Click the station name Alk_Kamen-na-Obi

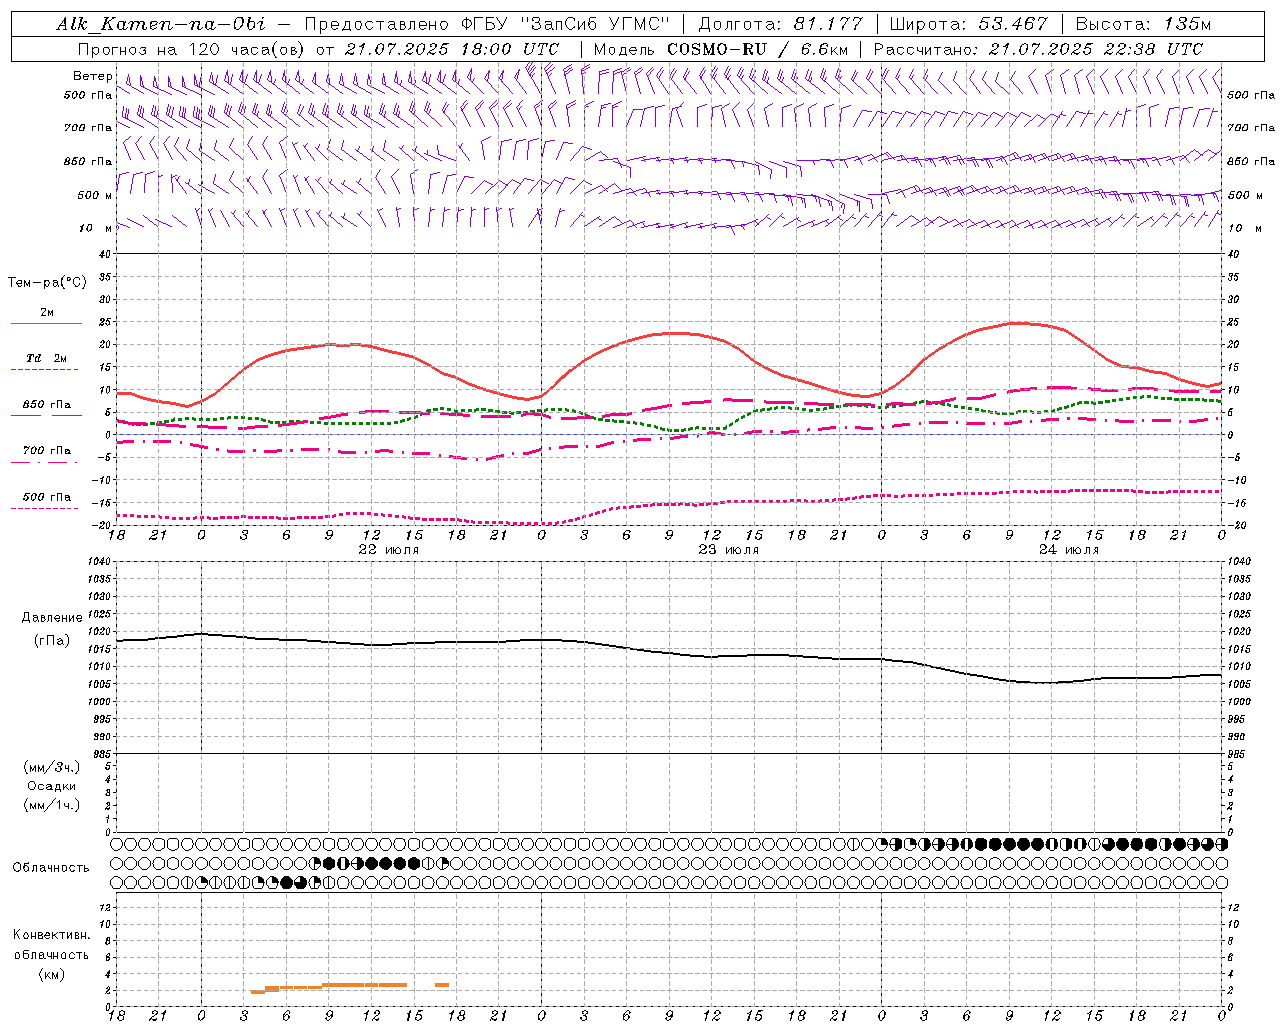coord(161,24)
